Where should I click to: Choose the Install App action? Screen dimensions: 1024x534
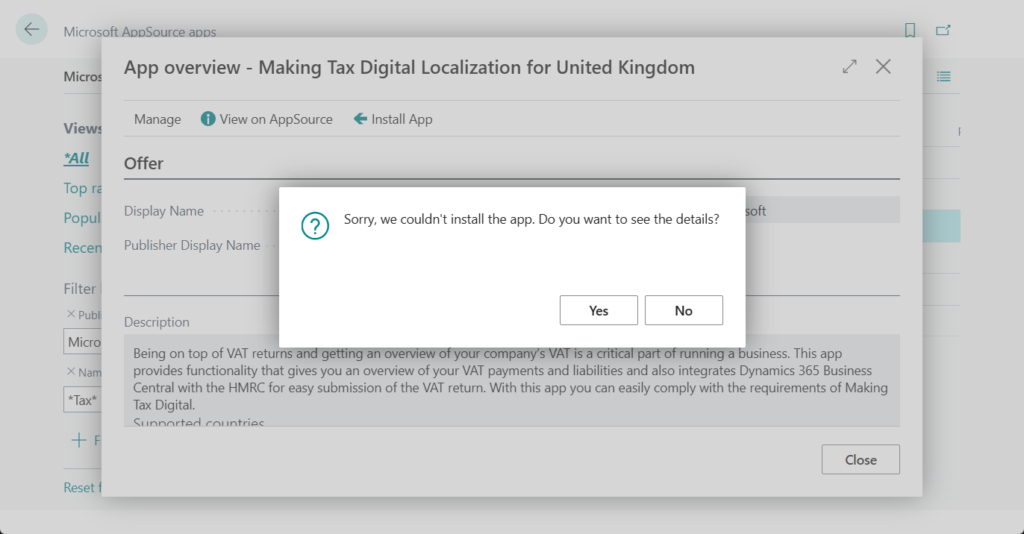pyautogui.click(x=393, y=119)
